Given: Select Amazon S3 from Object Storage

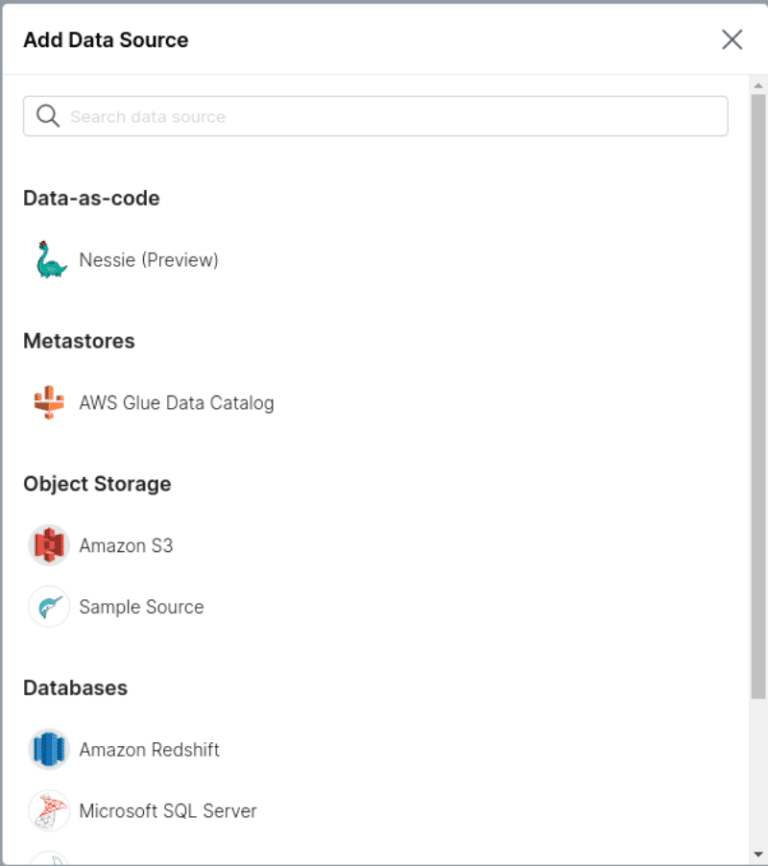Looking at the screenshot, I should [126, 545].
